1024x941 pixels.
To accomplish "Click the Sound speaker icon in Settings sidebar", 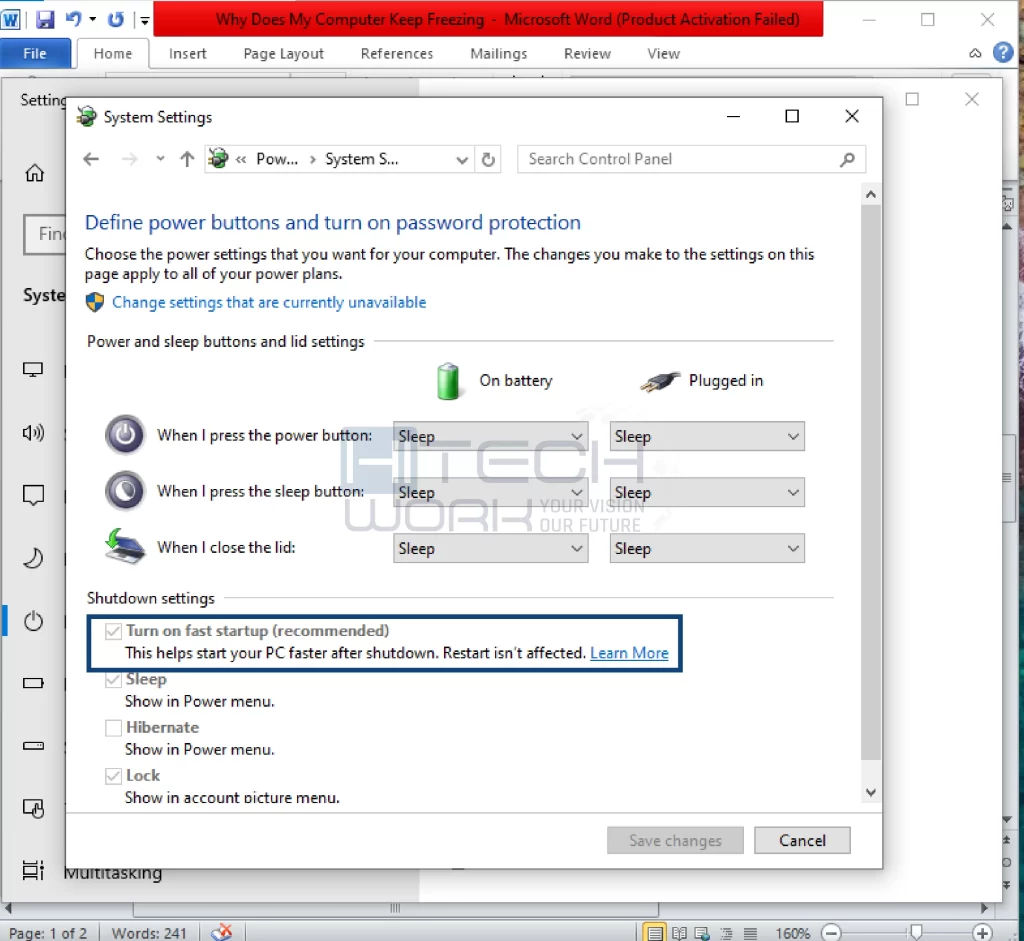I will pyautogui.click(x=33, y=432).
